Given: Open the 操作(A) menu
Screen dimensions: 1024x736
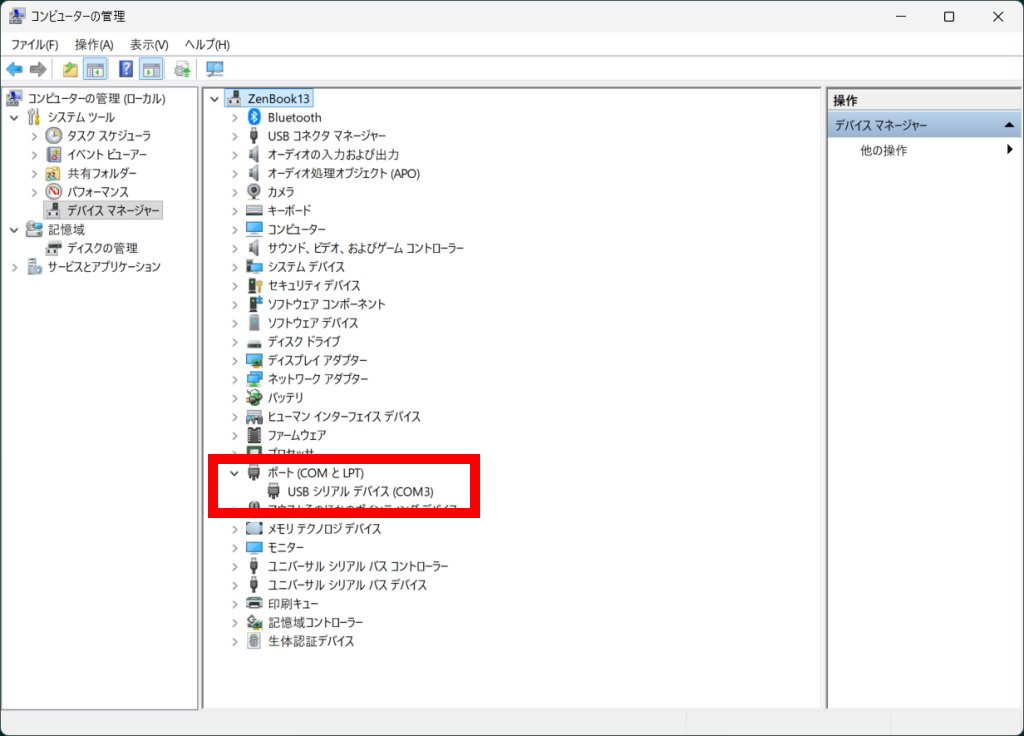Looking at the screenshot, I should click(x=94, y=45).
